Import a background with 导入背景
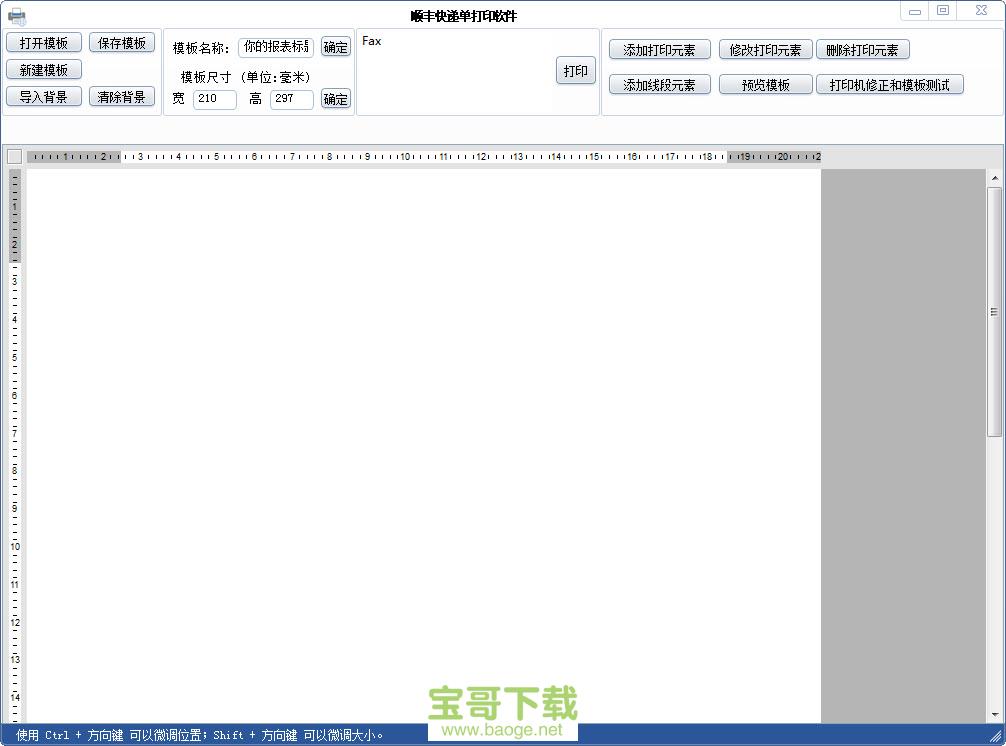 [x=44, y=96]
